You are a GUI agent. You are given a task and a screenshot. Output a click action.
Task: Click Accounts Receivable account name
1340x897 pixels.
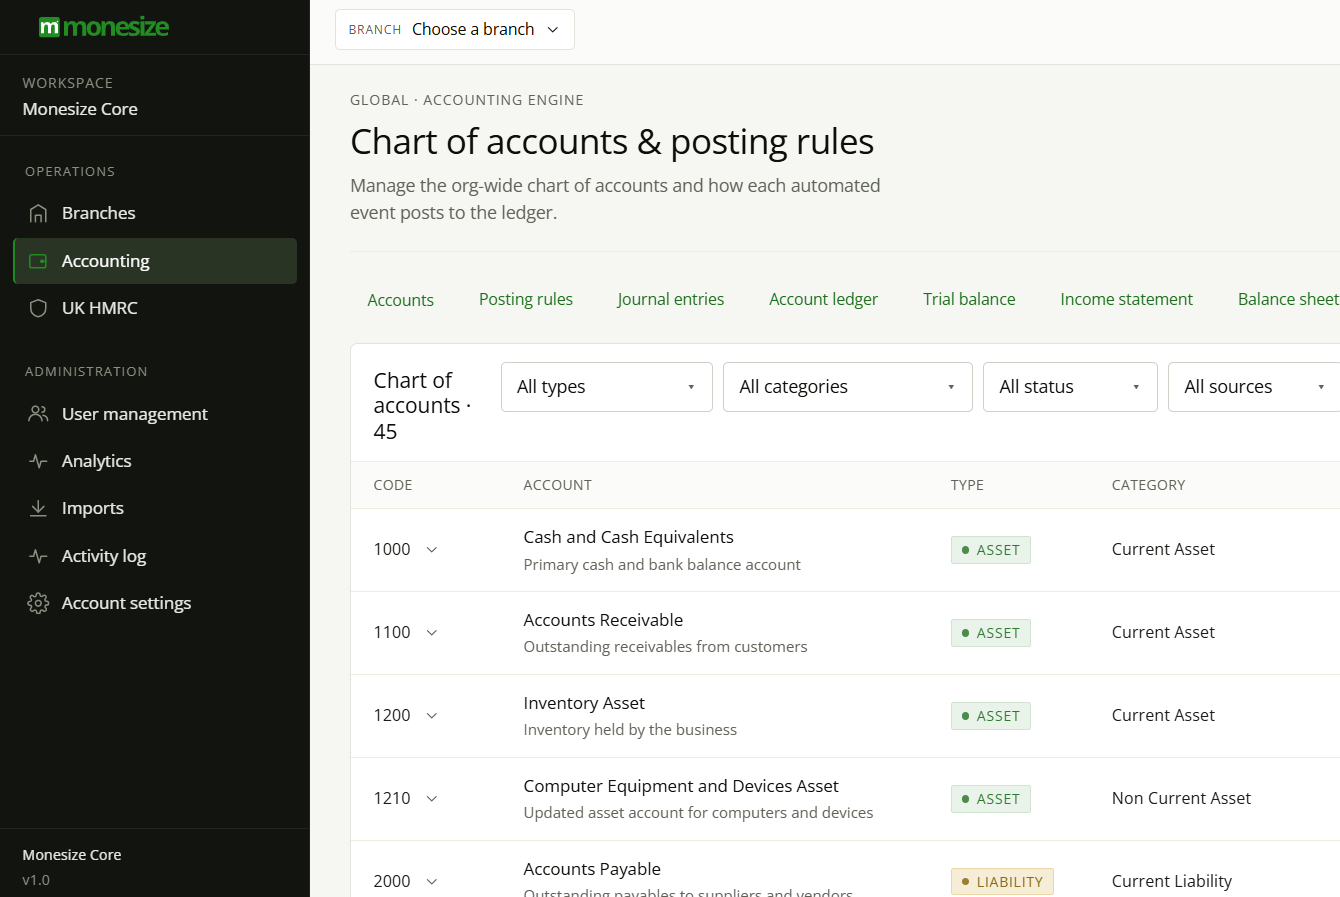pyautogui.click(x=603, y=620)
